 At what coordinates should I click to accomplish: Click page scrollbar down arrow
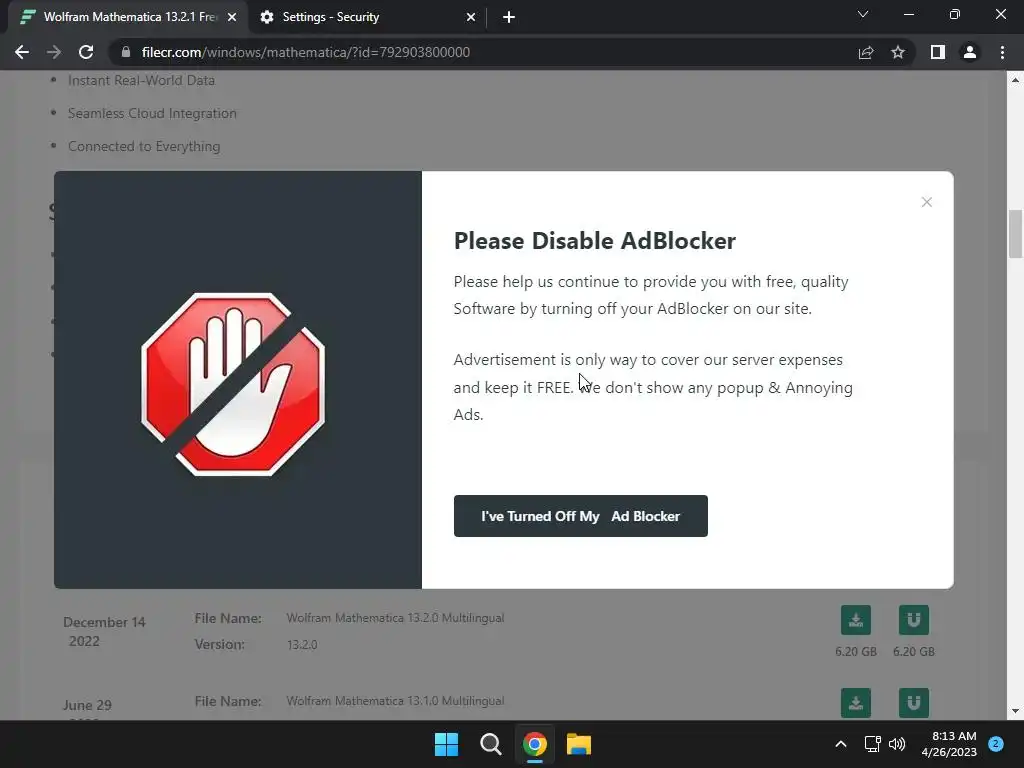point(1015,711)
